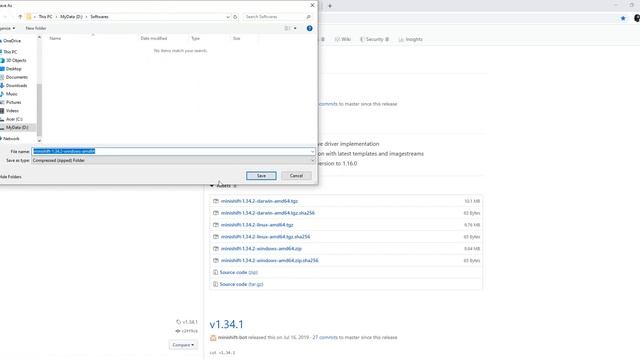
Task: Click the Cancel button
Action: tap(296, 176)
